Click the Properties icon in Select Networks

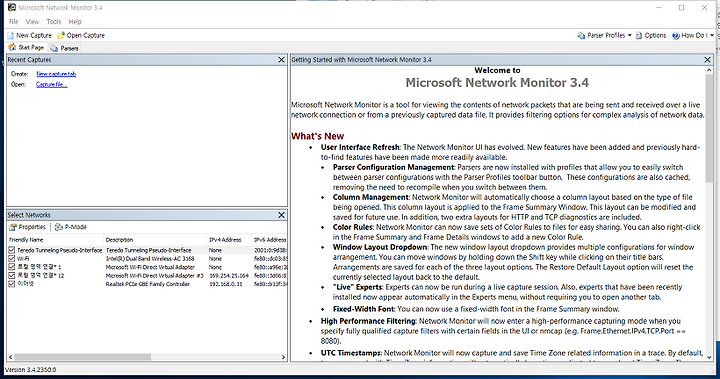coord(13,227)
